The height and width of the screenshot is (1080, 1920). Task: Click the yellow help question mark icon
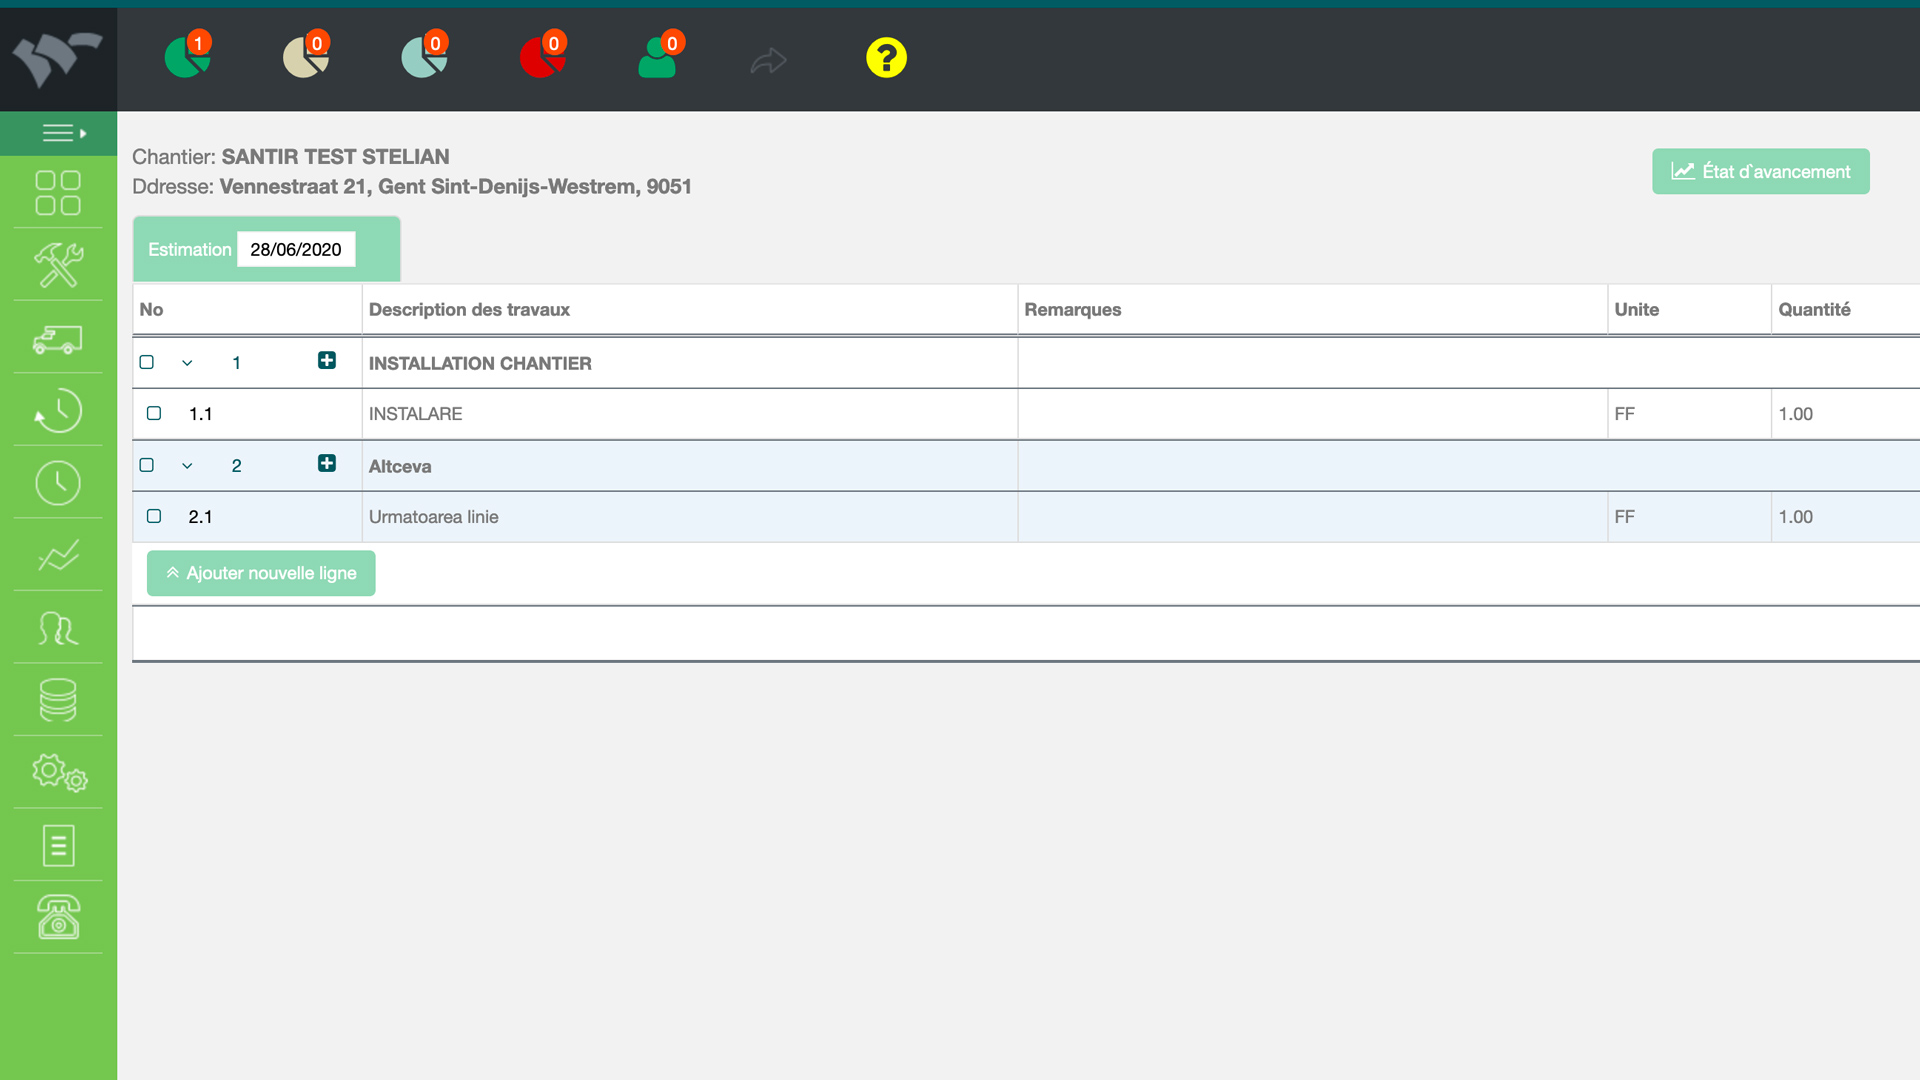pyautogui.click(x=886, y=58)
